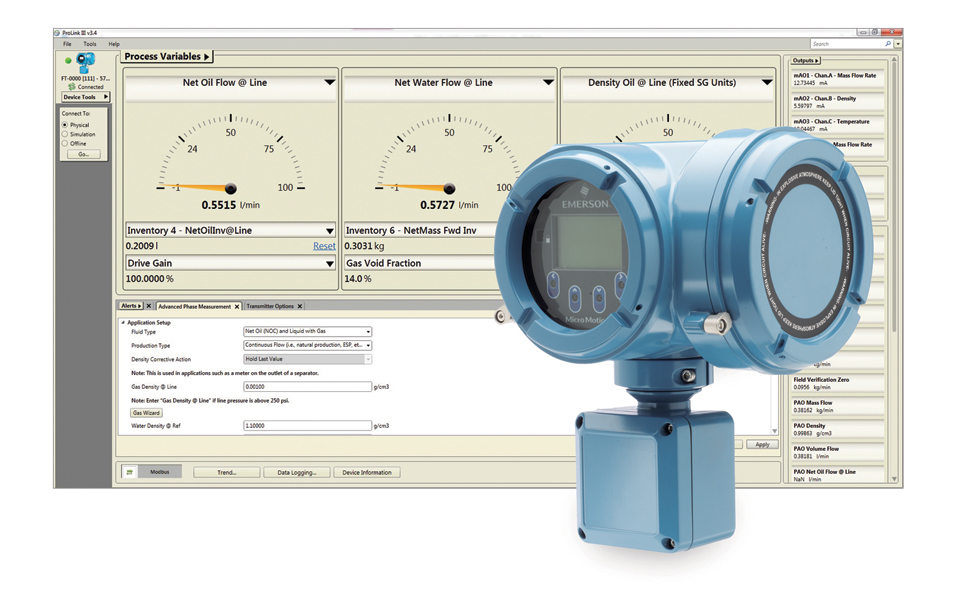Select the Physical connection radio button
956x600 pixels.
pos(65,124)
